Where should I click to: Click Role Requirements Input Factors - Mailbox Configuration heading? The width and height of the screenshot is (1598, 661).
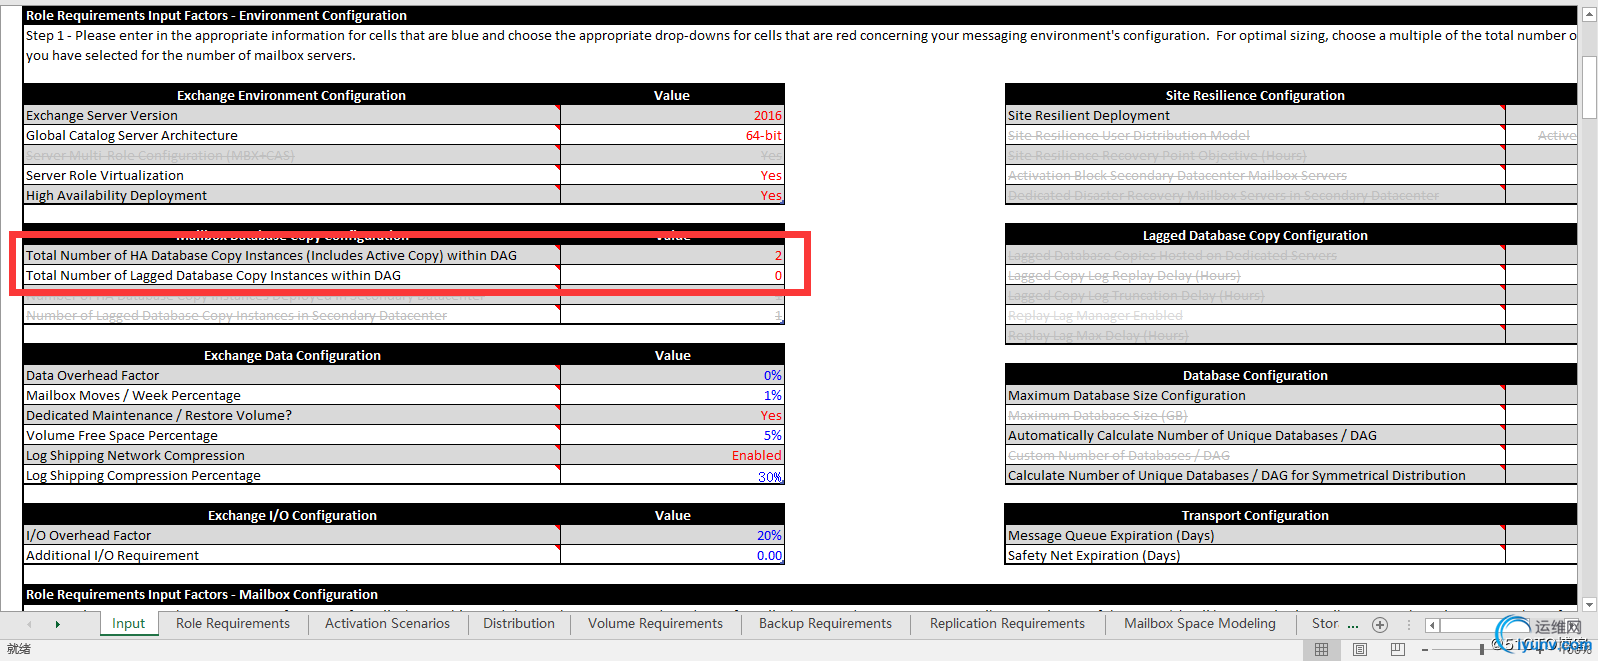point(202,594)
